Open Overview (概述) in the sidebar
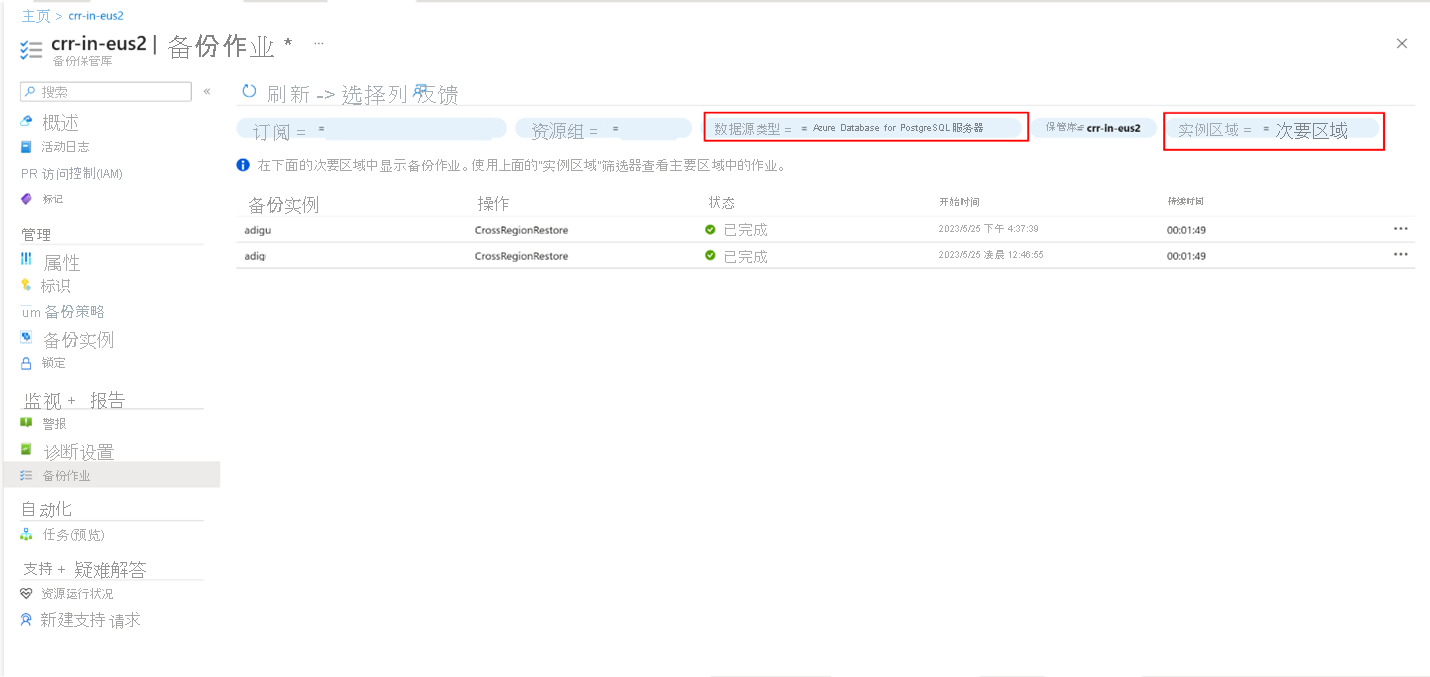1430x677 pixels. pyautogui.click(x=60, y=122)
